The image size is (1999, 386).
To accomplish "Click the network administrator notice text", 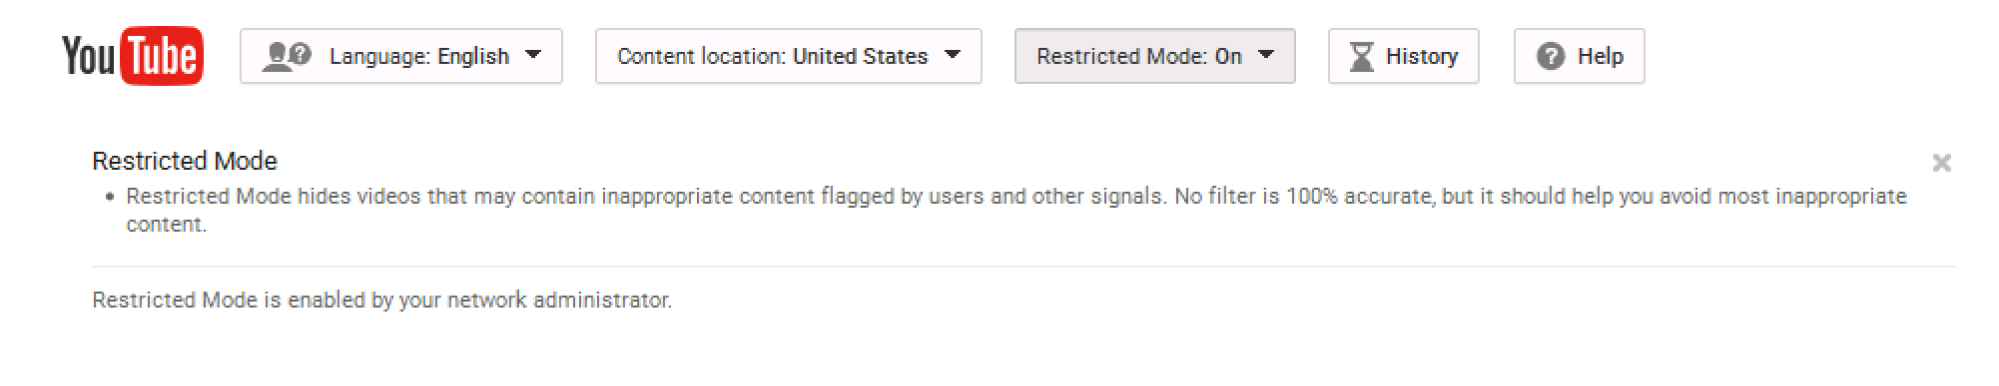I will (382, 300).
